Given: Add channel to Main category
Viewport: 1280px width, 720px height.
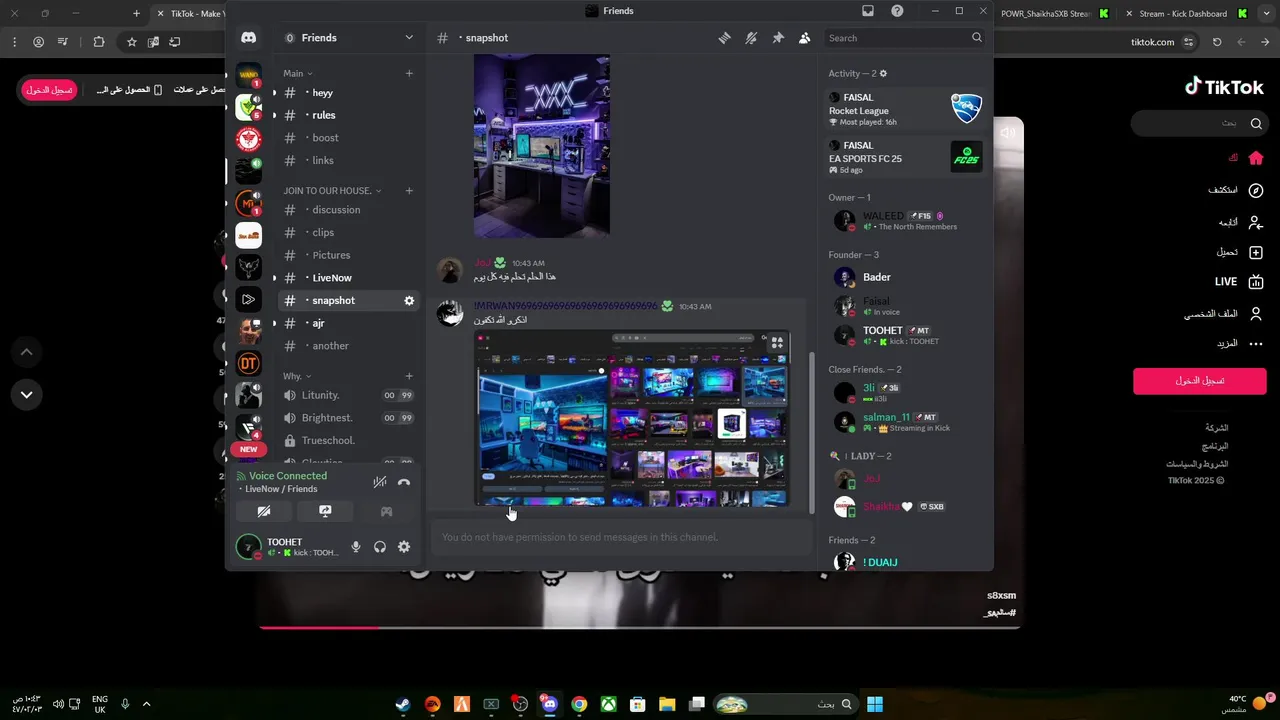Looking at the screenshot, I should (409, 73).
